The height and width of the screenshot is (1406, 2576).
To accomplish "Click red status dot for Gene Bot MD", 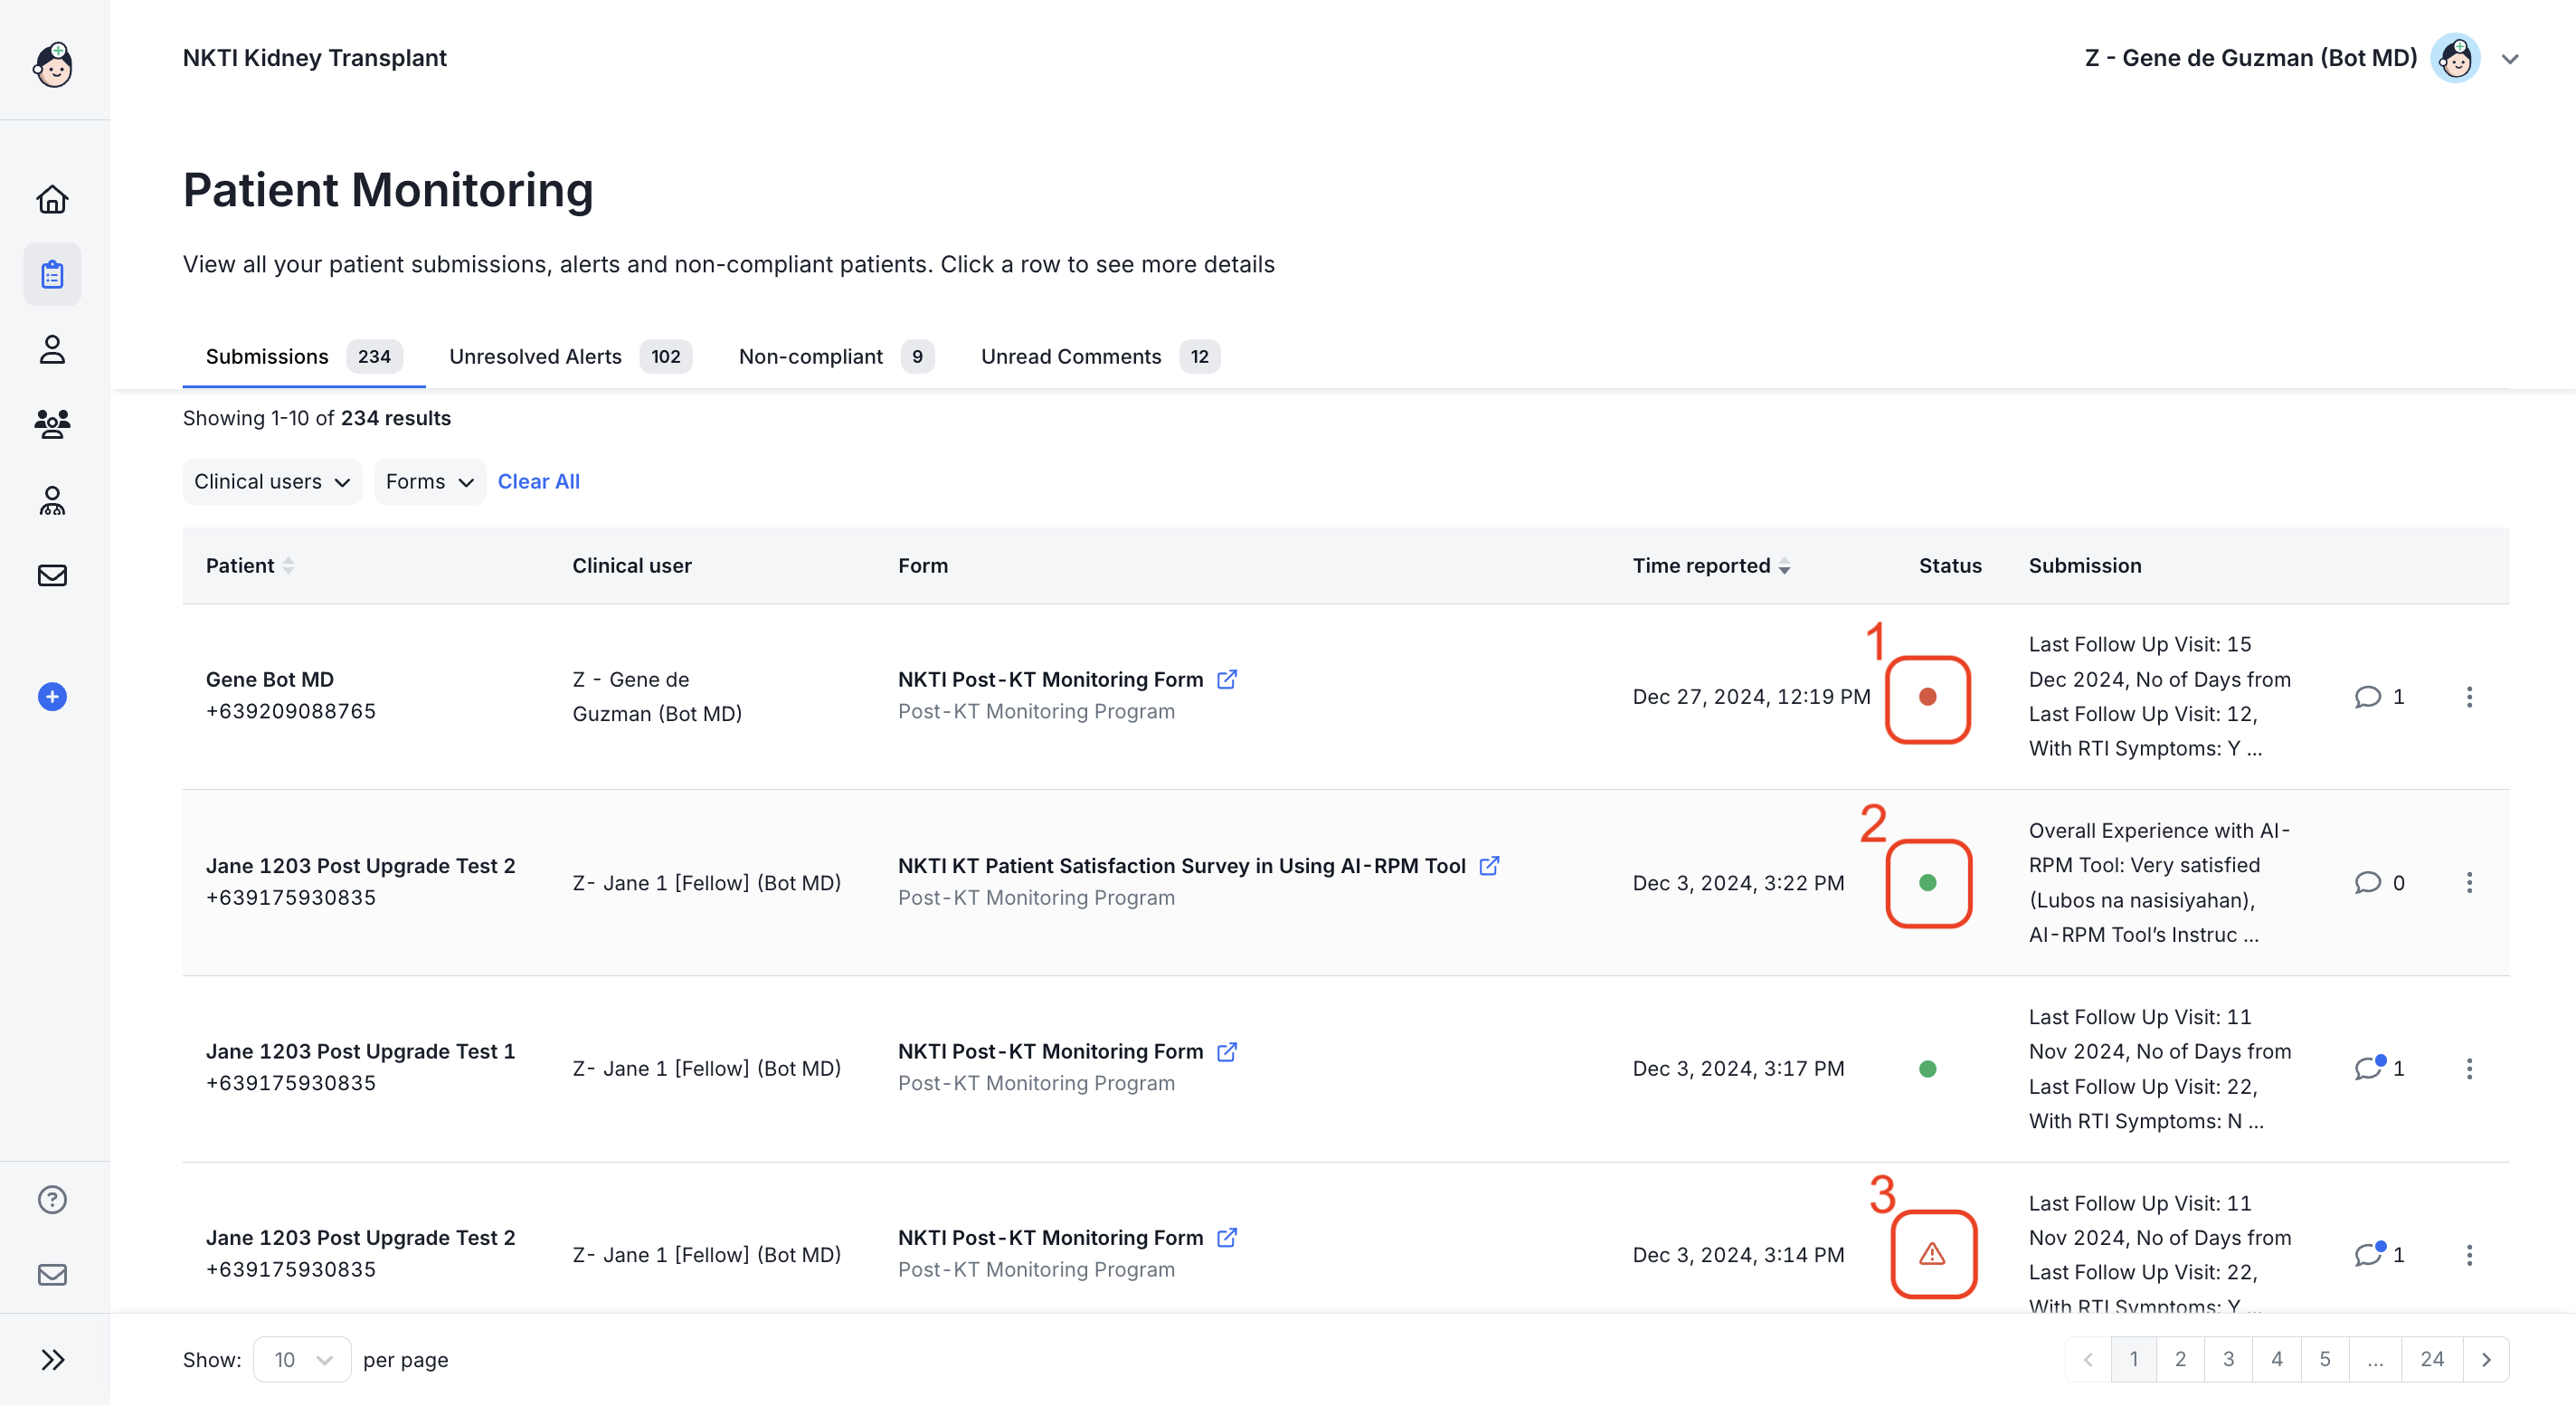I will [x=1927, y=697].
